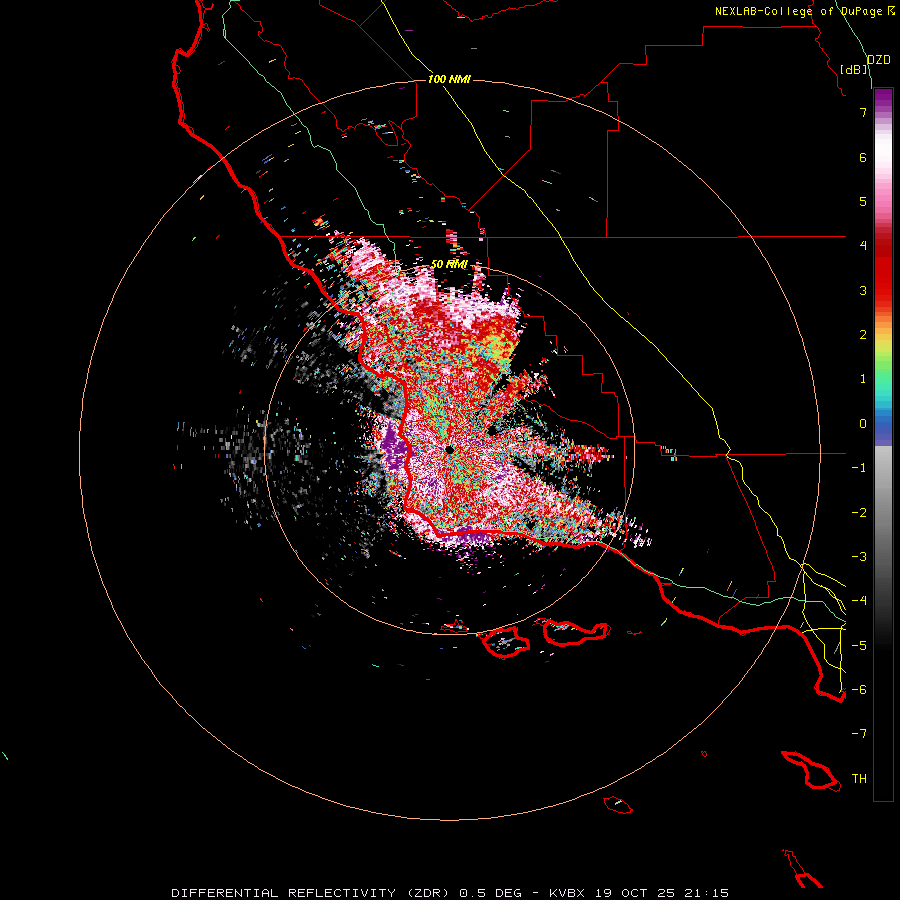Click the 5 value on the color scale
This screenshot has width=900, height=900.
863,201
